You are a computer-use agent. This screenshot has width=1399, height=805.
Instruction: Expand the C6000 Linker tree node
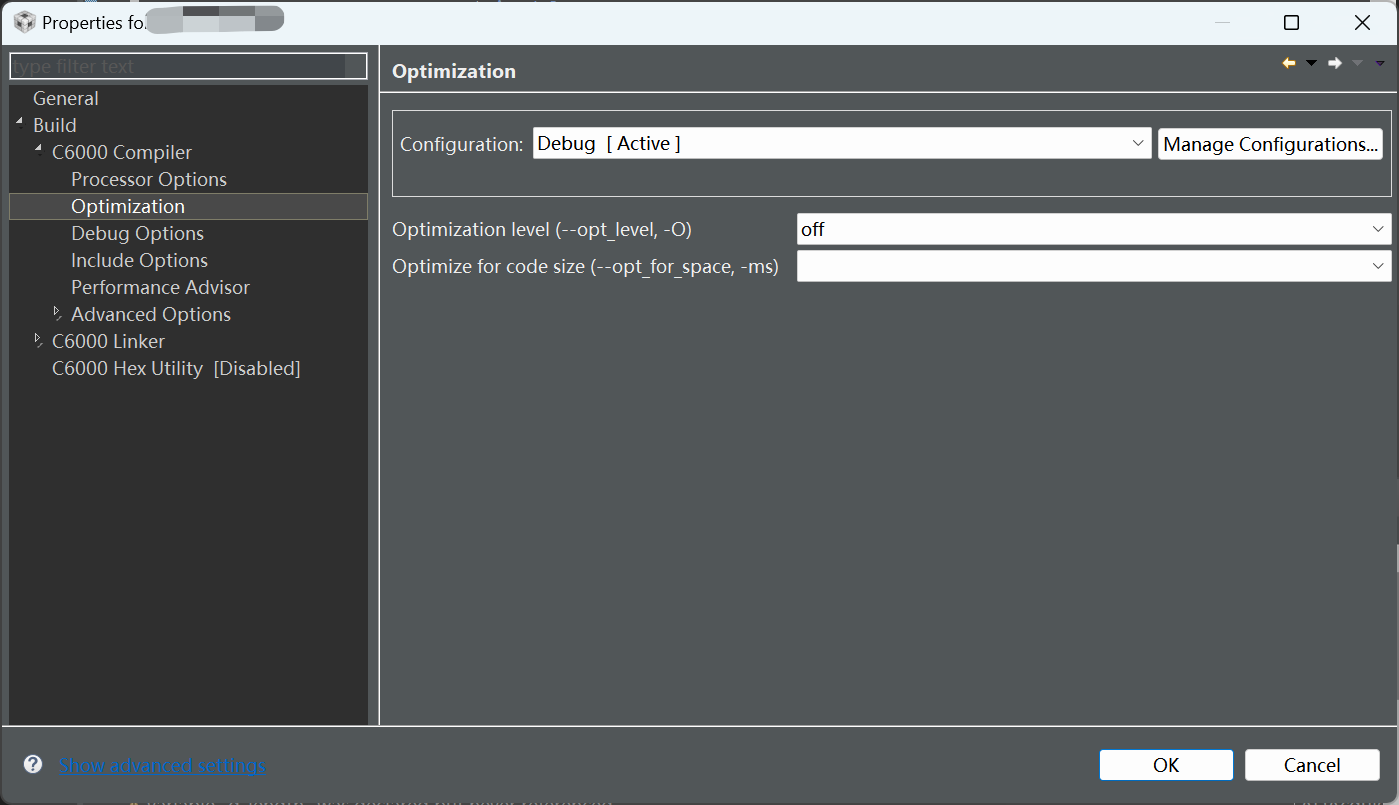(x=39, y=340)
